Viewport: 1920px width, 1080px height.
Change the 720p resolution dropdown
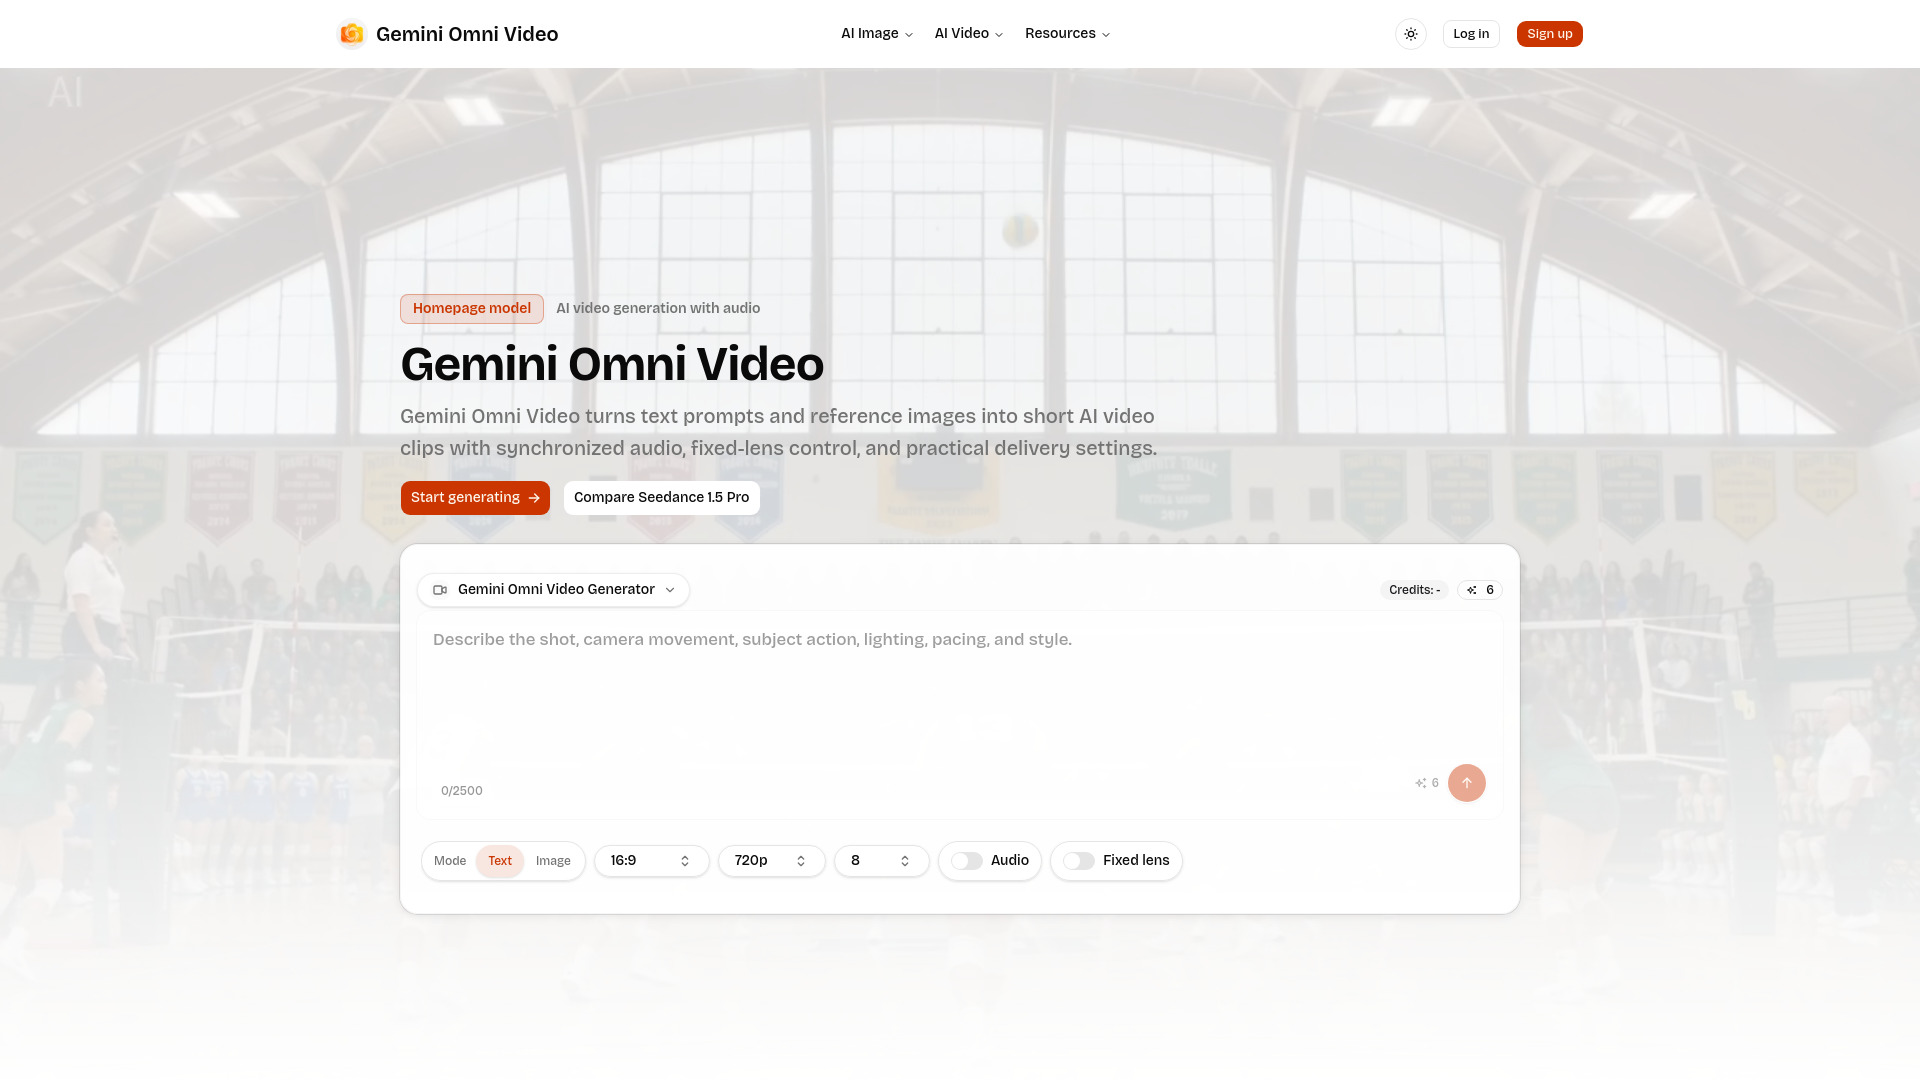(x=772, y=861)
